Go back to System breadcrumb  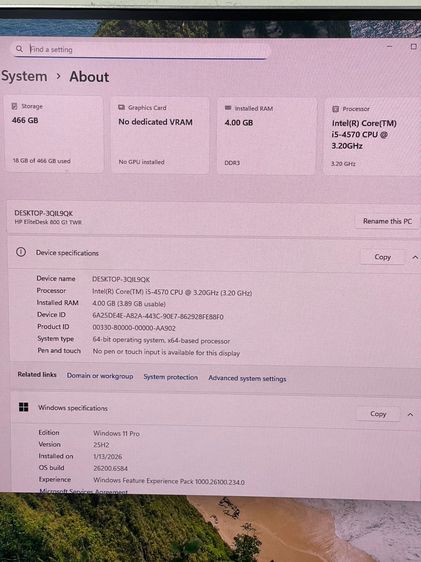pos(24,76)
